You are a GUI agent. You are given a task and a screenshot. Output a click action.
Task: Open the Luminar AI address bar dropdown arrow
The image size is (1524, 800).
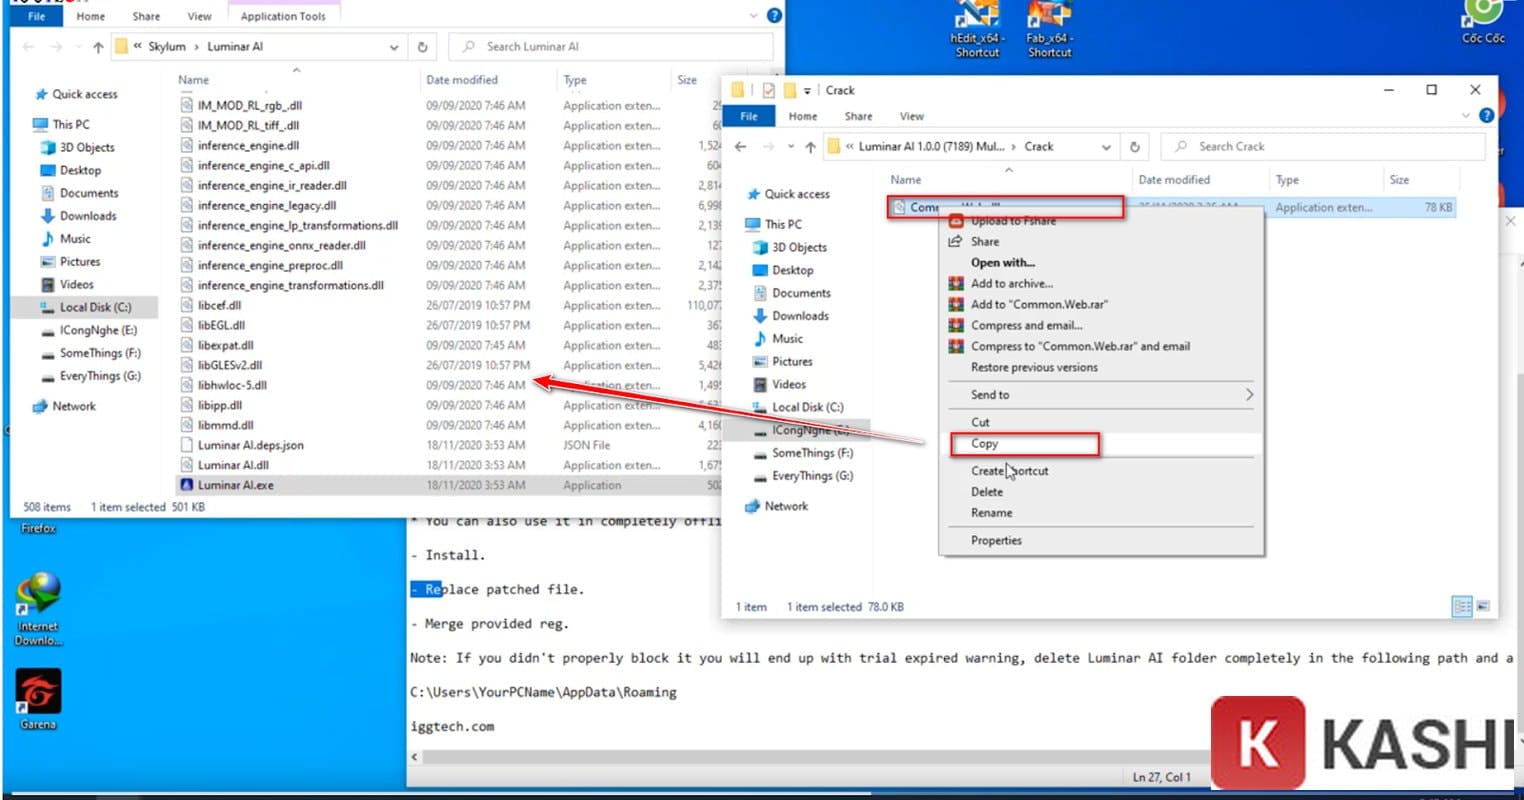point(393,46)
